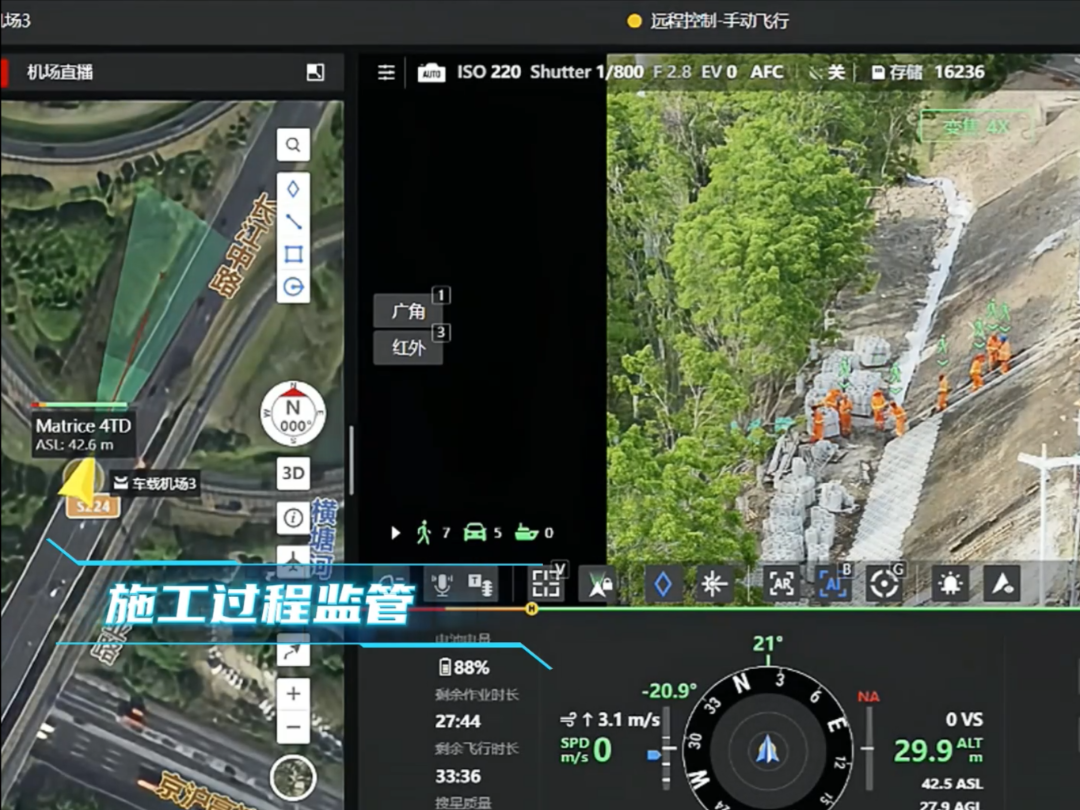The image size is (1080, 810).
Task: Open the text-to-speech broadcast icon
Action: 480,585
